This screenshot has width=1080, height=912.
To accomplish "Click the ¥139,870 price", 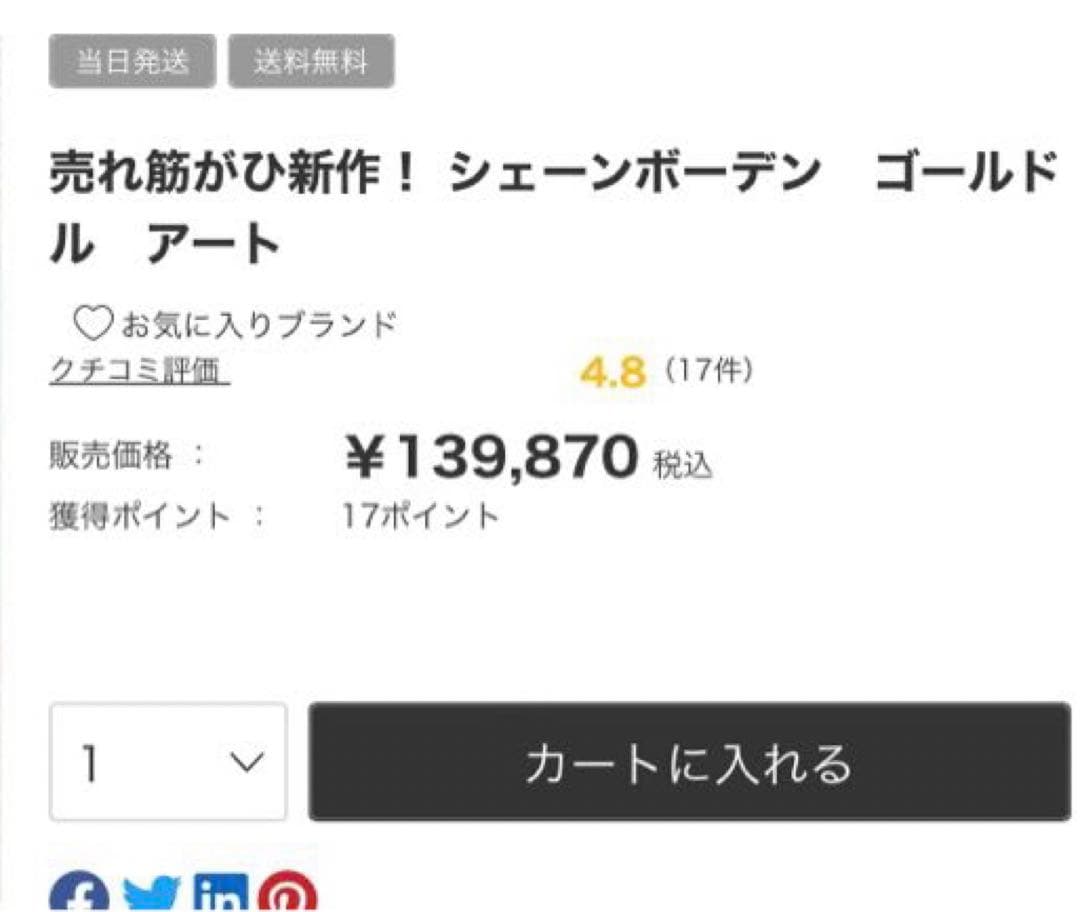I will [x=491, y=459].
